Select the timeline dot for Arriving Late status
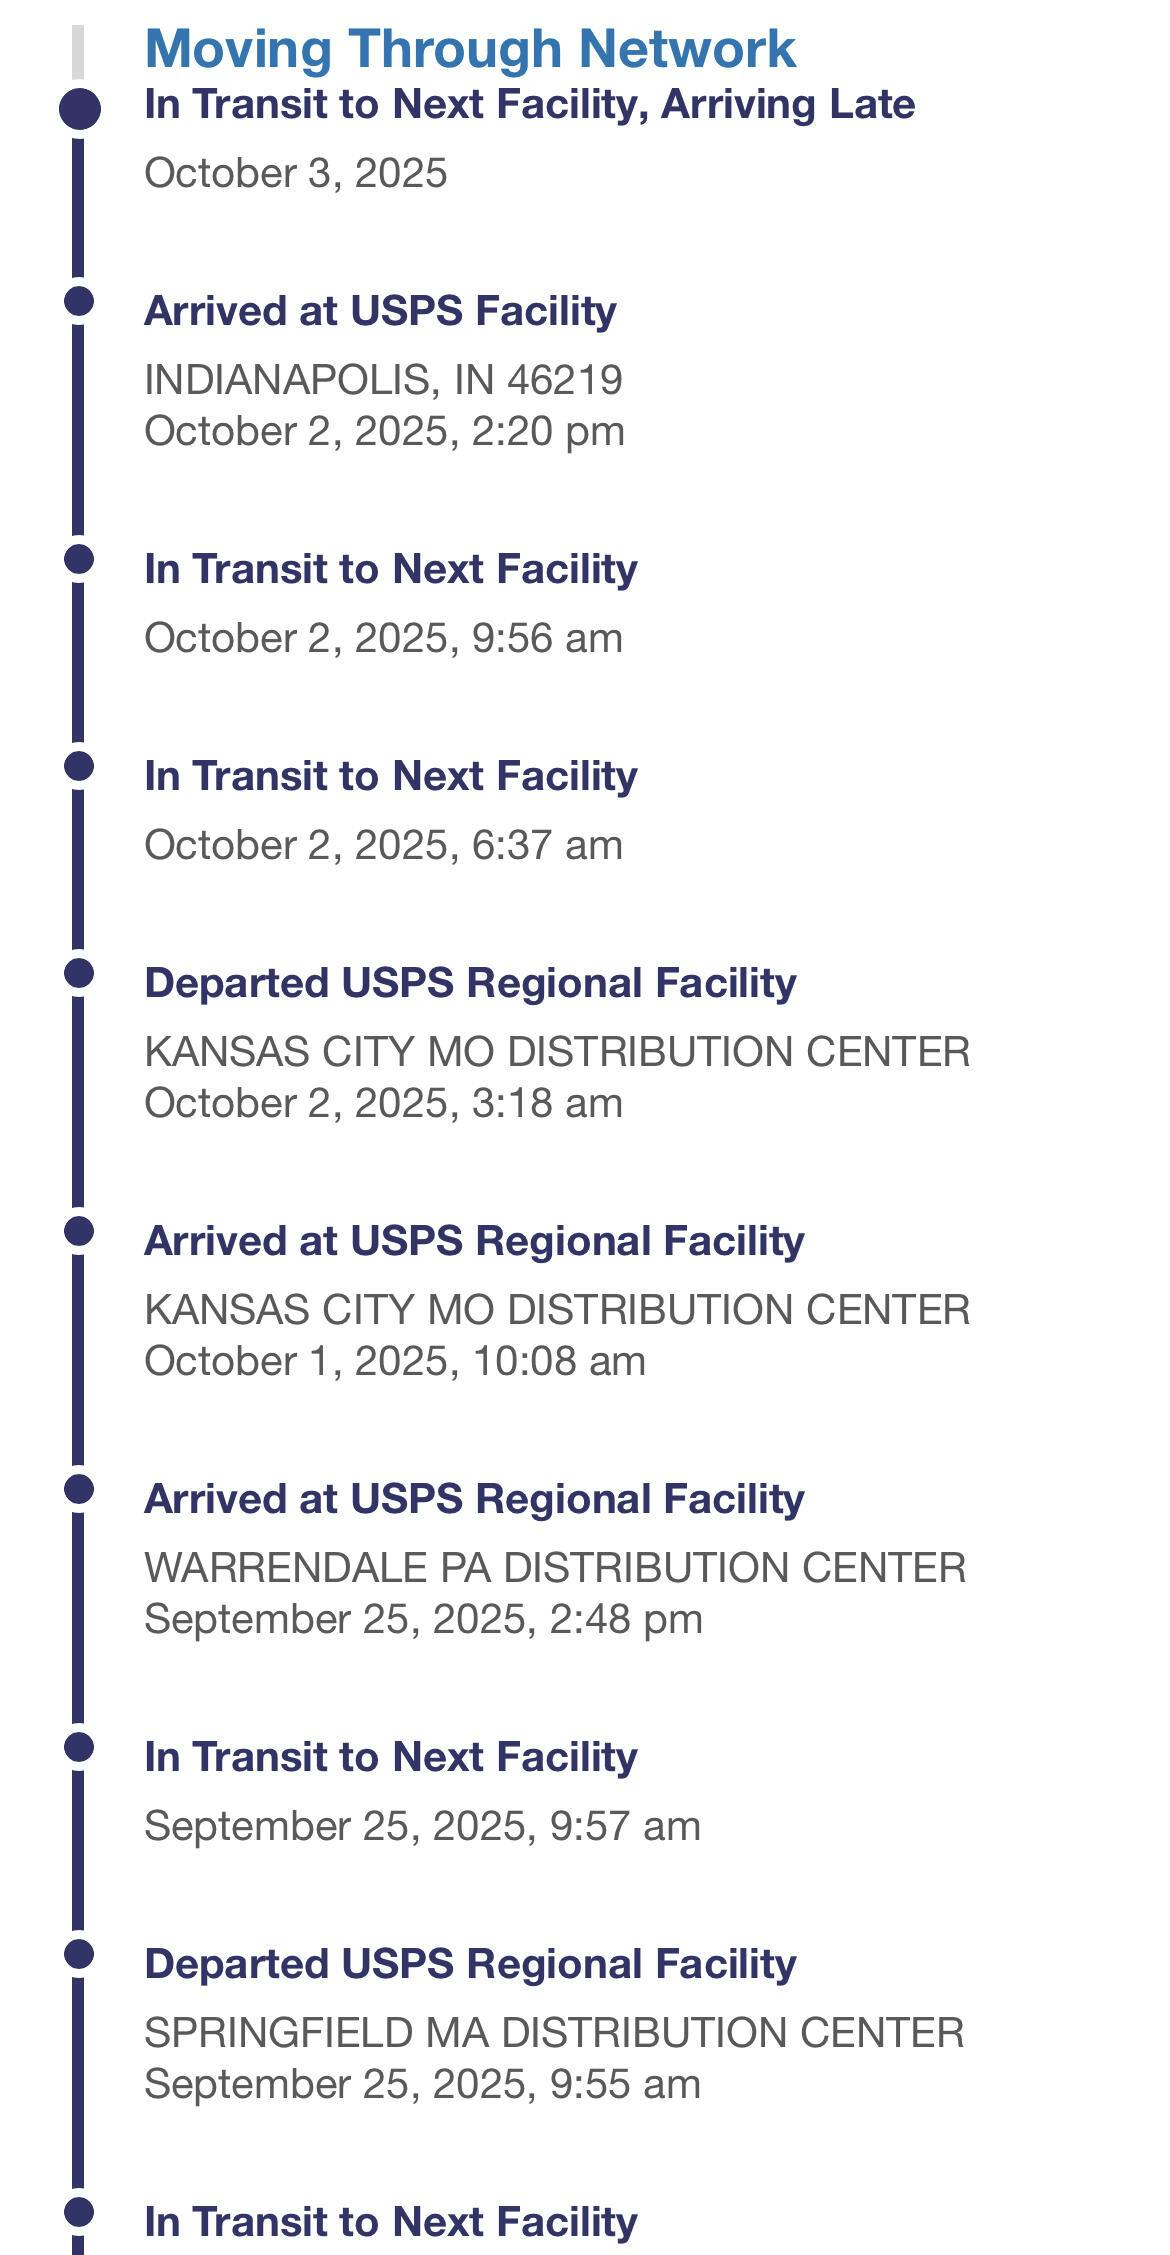The width and height of the screenshot is (1170, 2255). pos(80,108)
